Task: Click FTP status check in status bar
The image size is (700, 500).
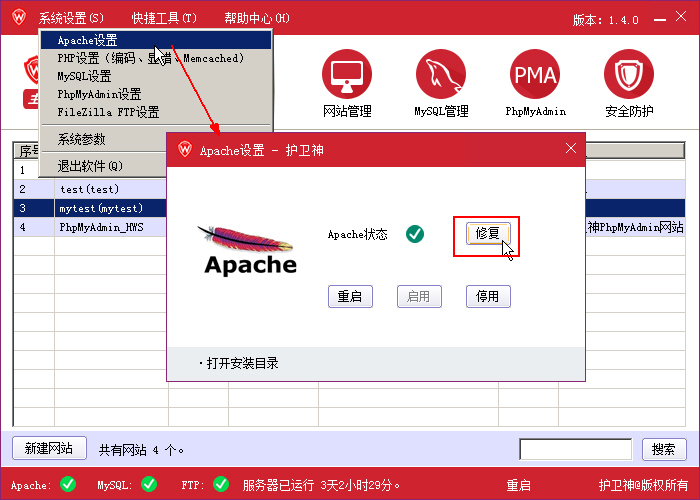Action: point(221,484)
